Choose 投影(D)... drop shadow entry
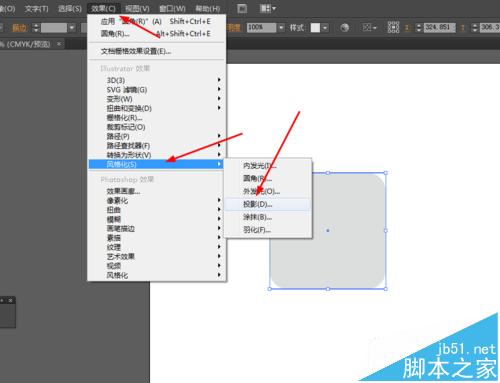 point(268,204)
